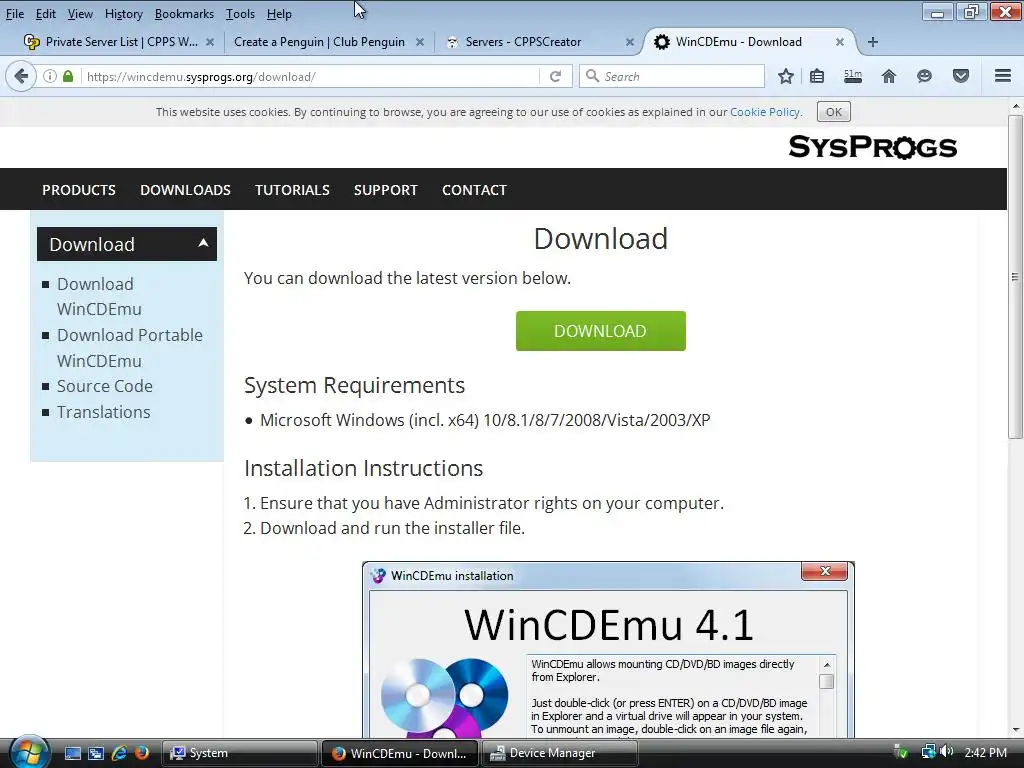
Task: Click the System Requirements heading
Action: coord(354,385)
